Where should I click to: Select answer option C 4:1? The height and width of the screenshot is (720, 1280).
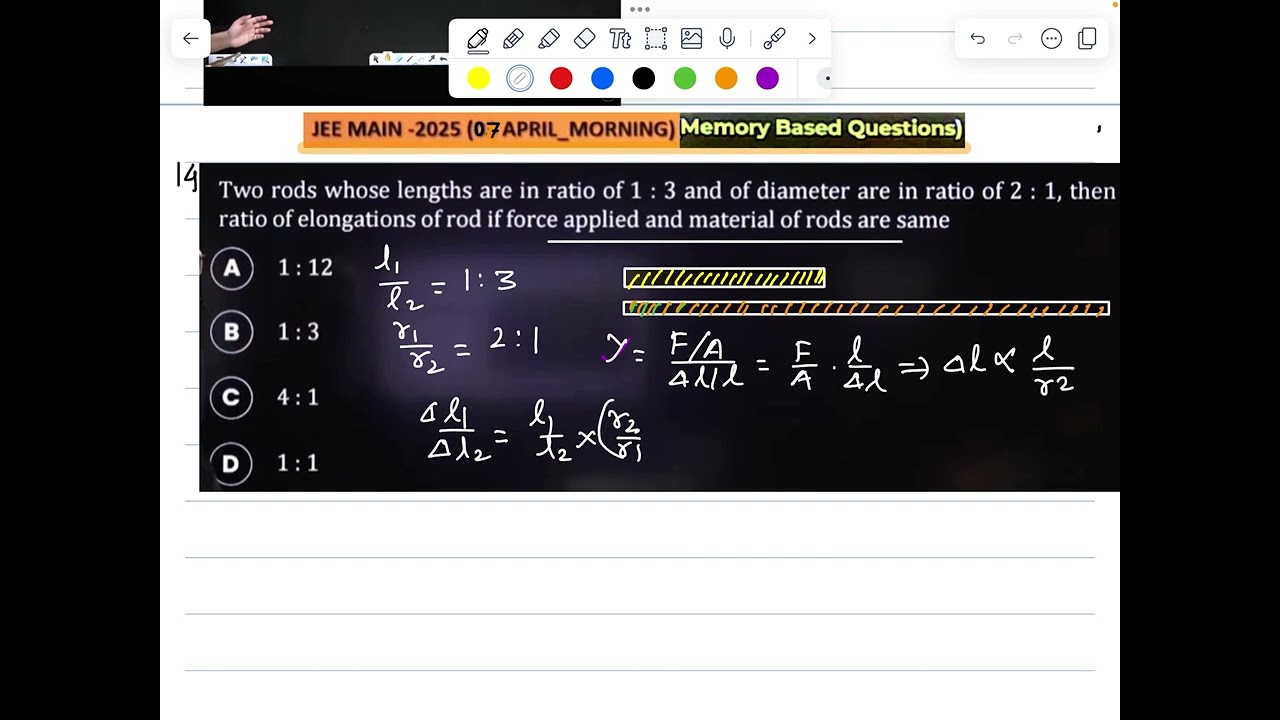click(266, 397)
